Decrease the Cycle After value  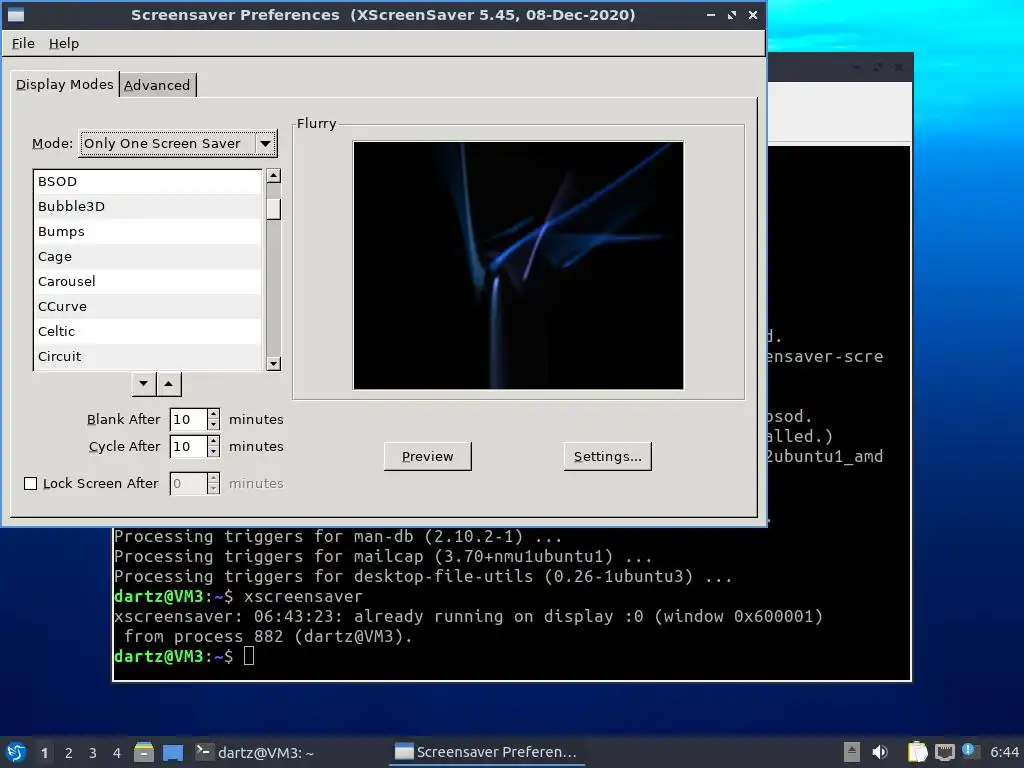point(214,452)
